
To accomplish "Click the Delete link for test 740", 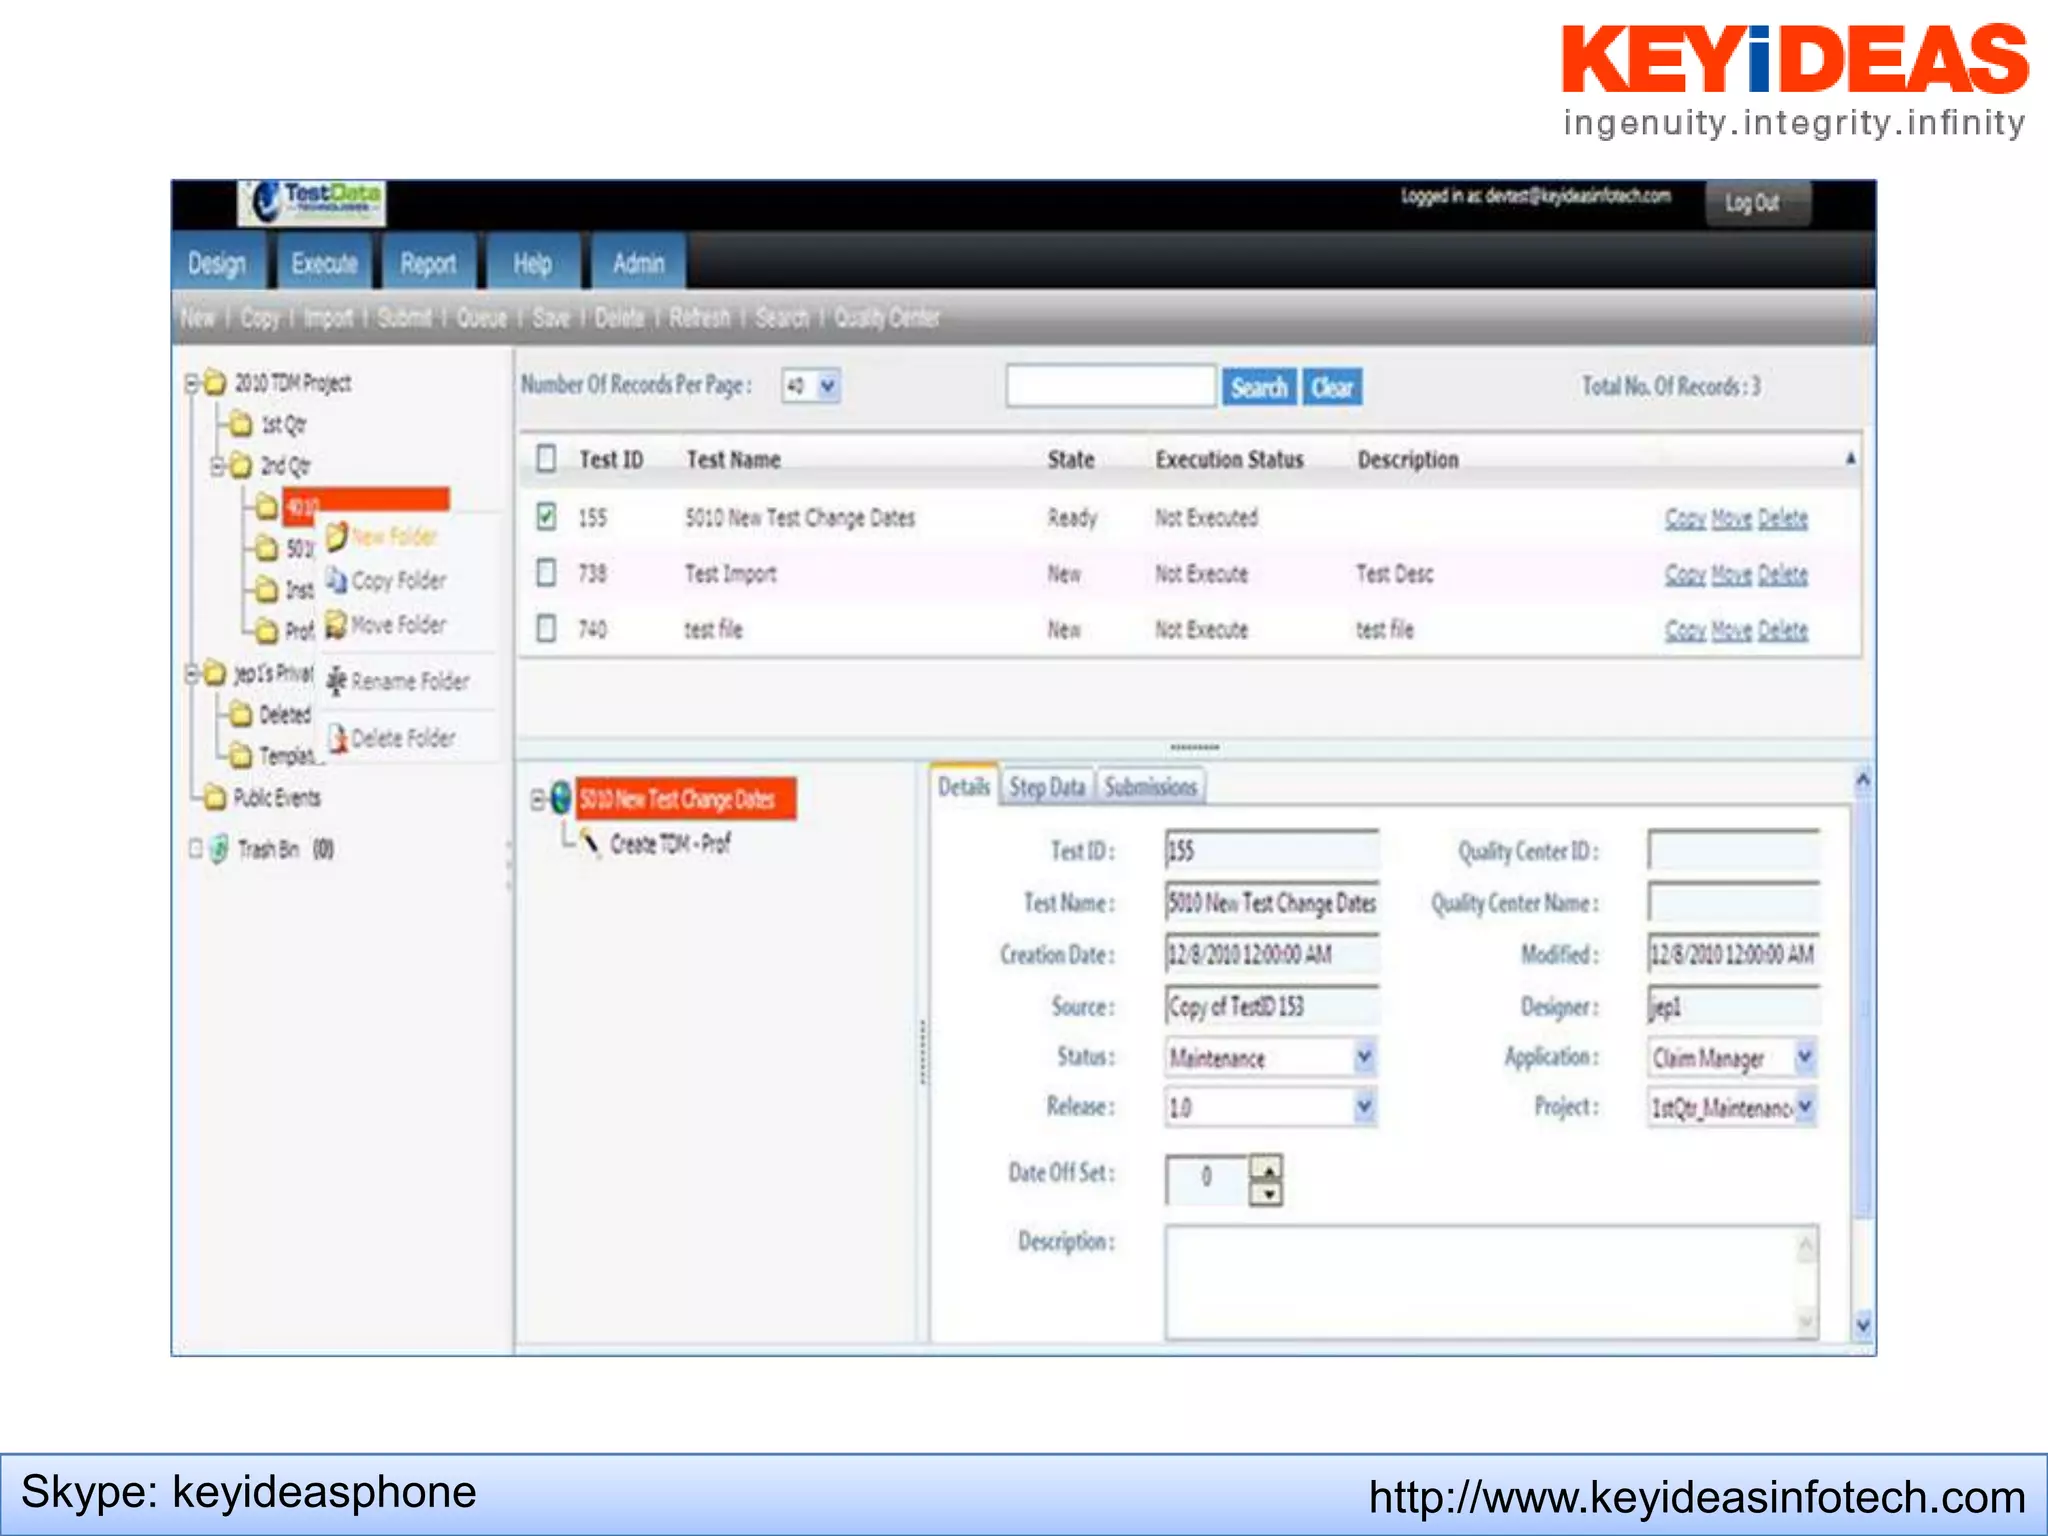I will (x=1783, y=630).
